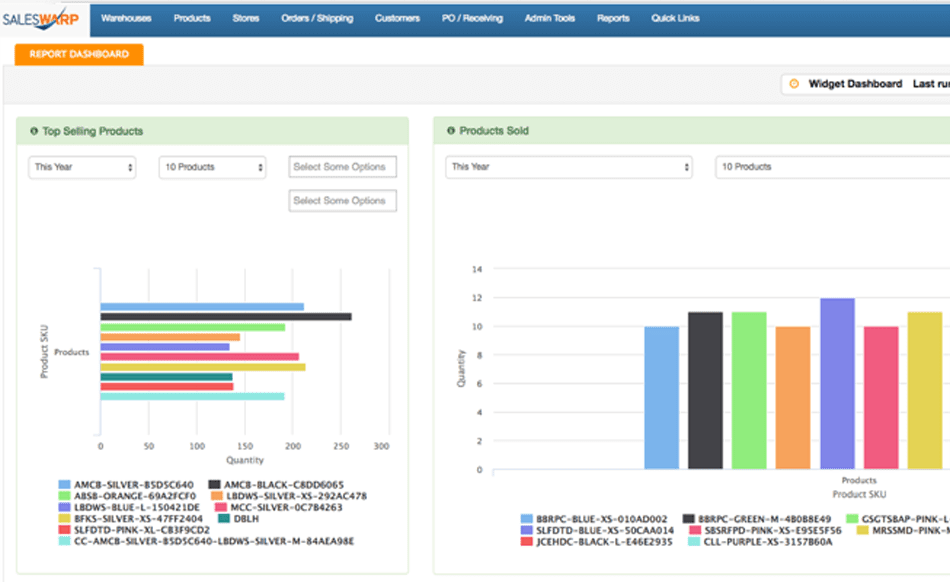The width and height of the screenshot is (950, 582).
Task: Toggle AMCB-BLACK-C8DD6065 legend swatch
Action: point(214,484)
